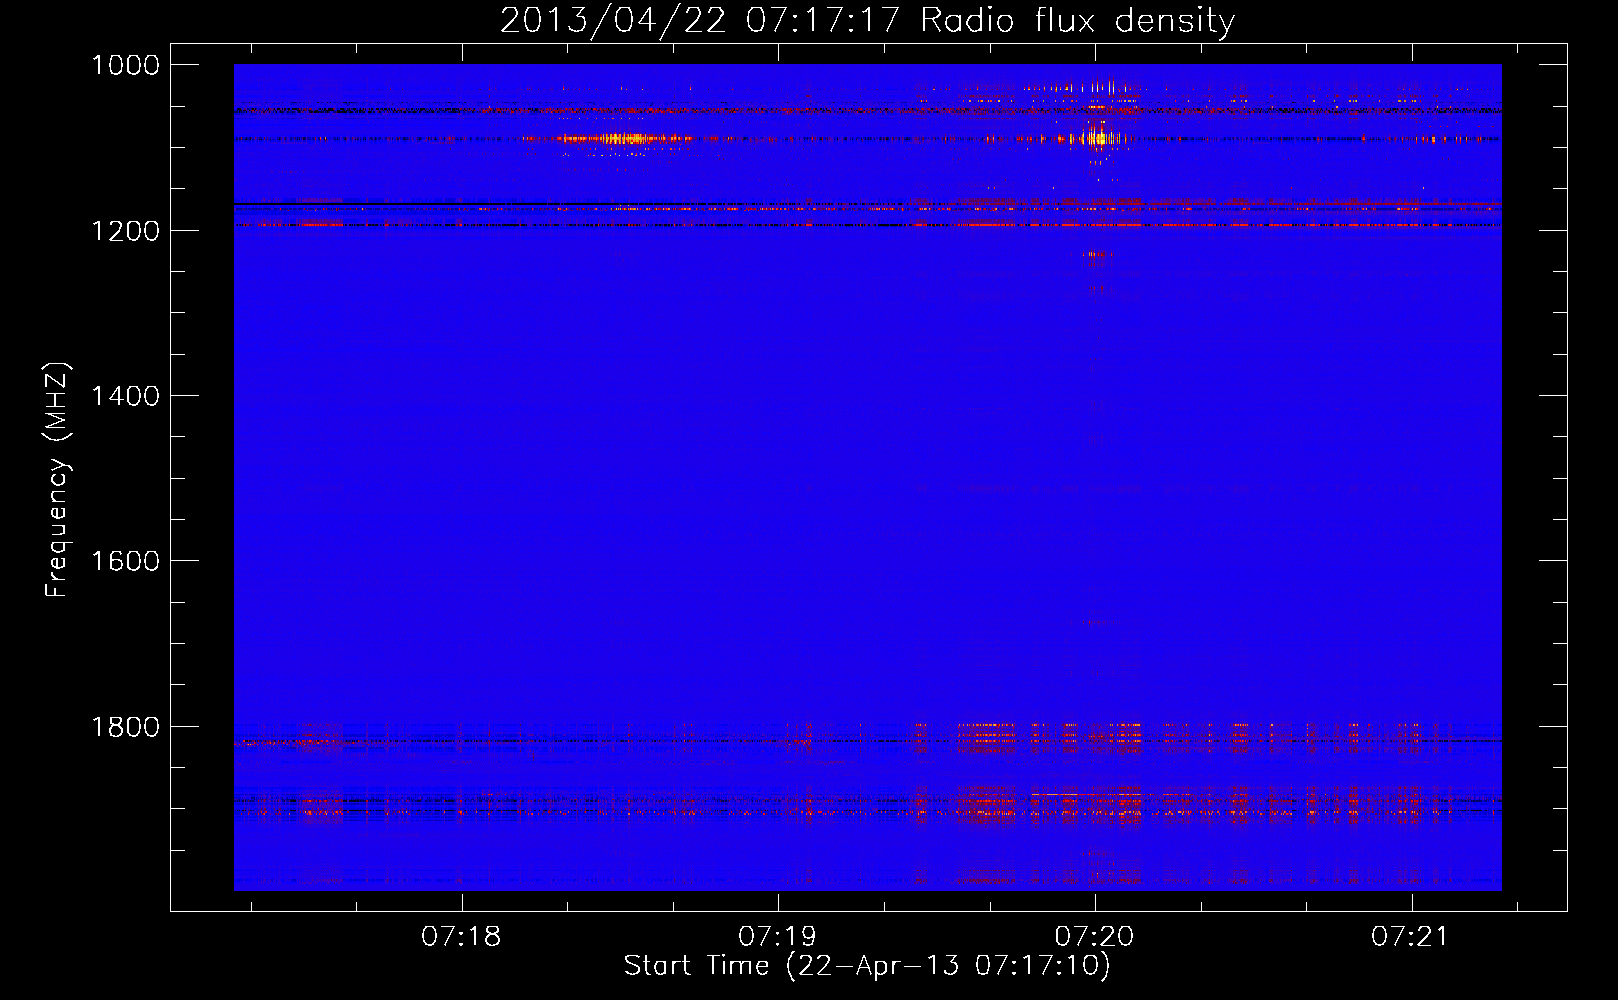Click the bright yellow burst at 07:20
The image size is (1618, 1000).
click(1098, 138)
